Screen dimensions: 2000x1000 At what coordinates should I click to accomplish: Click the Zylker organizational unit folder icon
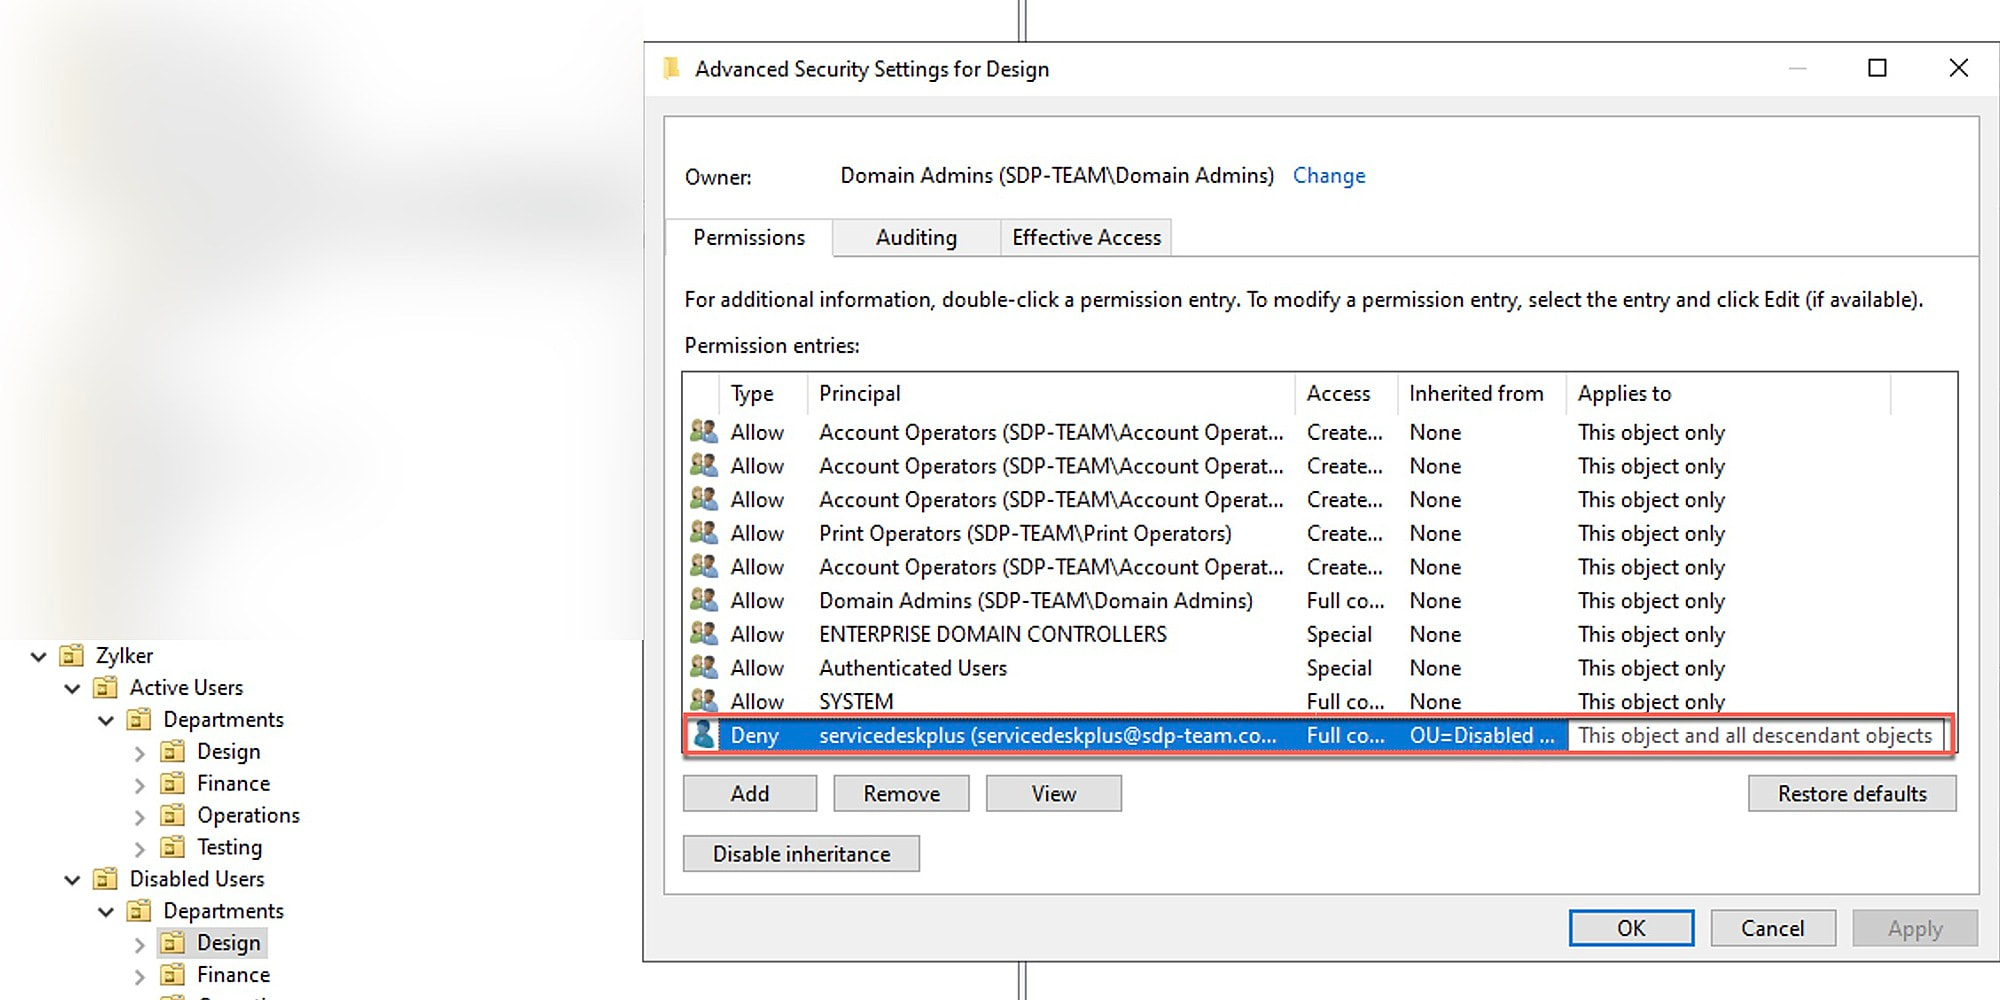pyautogui.click(x=71, y=656)
